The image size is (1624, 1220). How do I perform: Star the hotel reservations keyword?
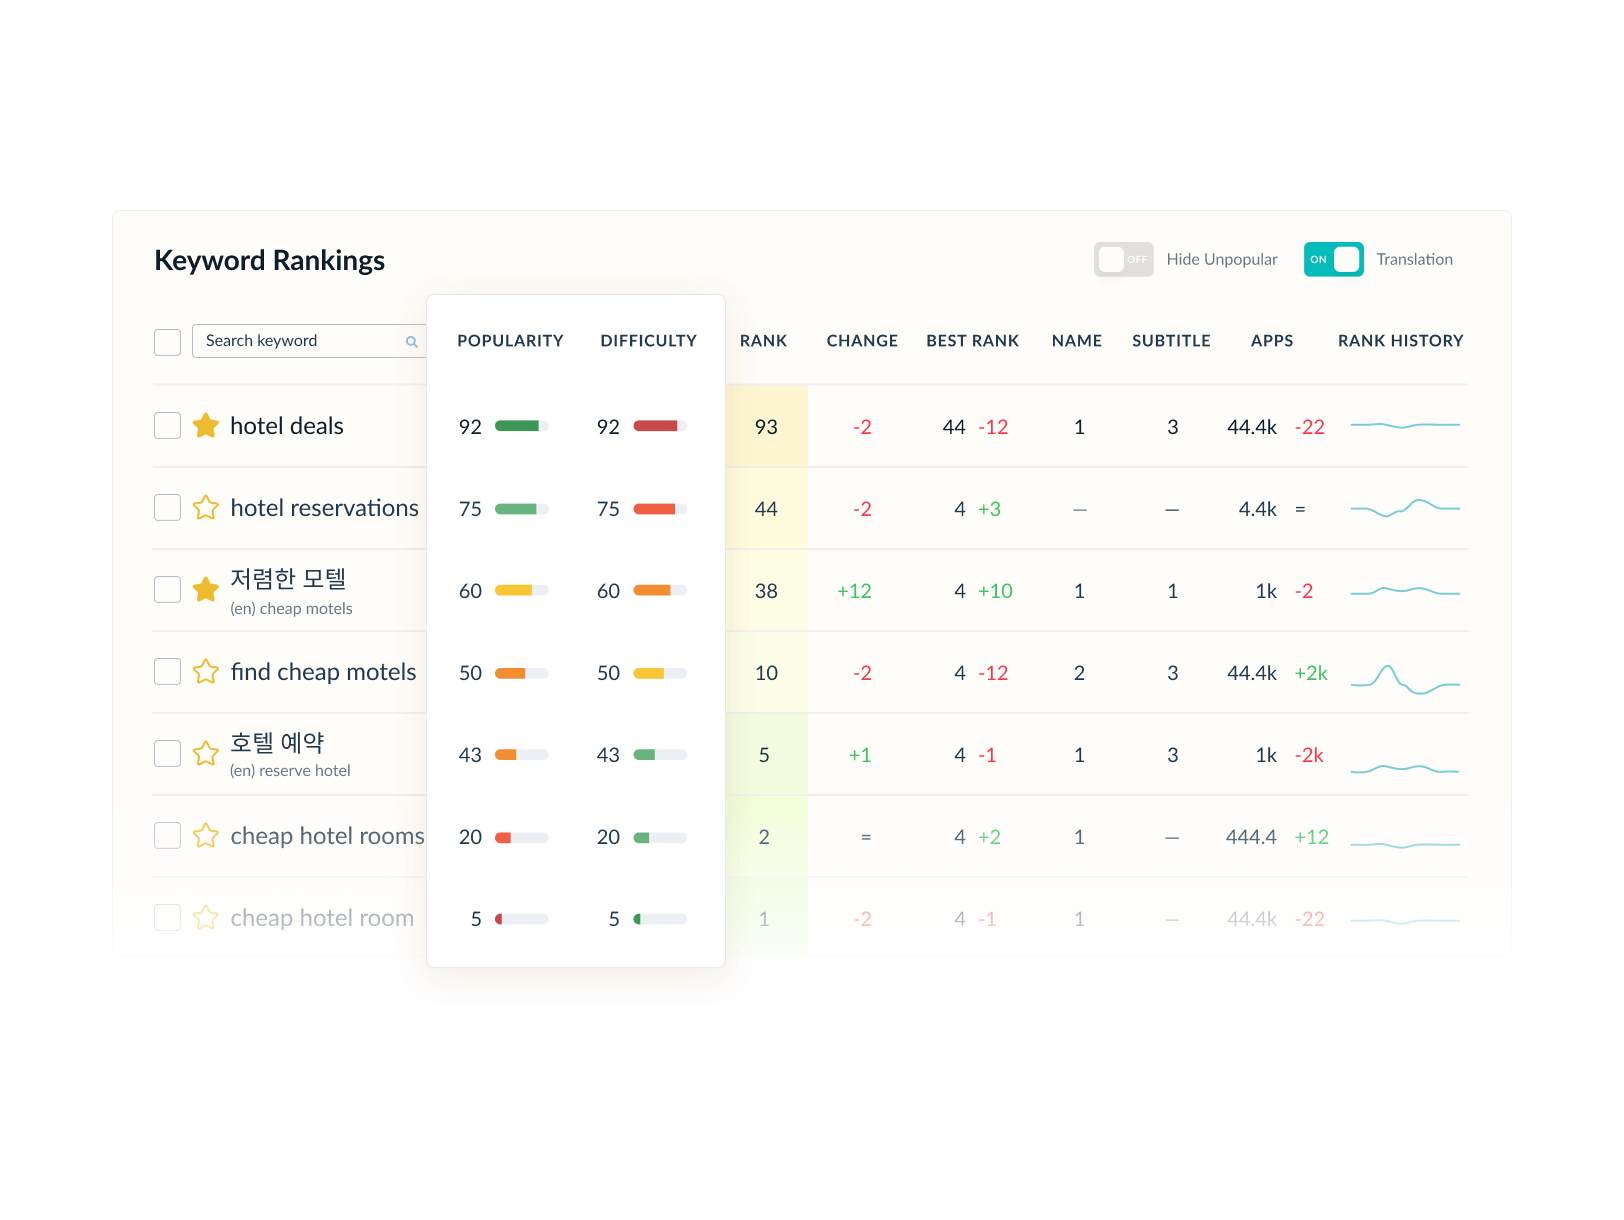tap(206, 508)
